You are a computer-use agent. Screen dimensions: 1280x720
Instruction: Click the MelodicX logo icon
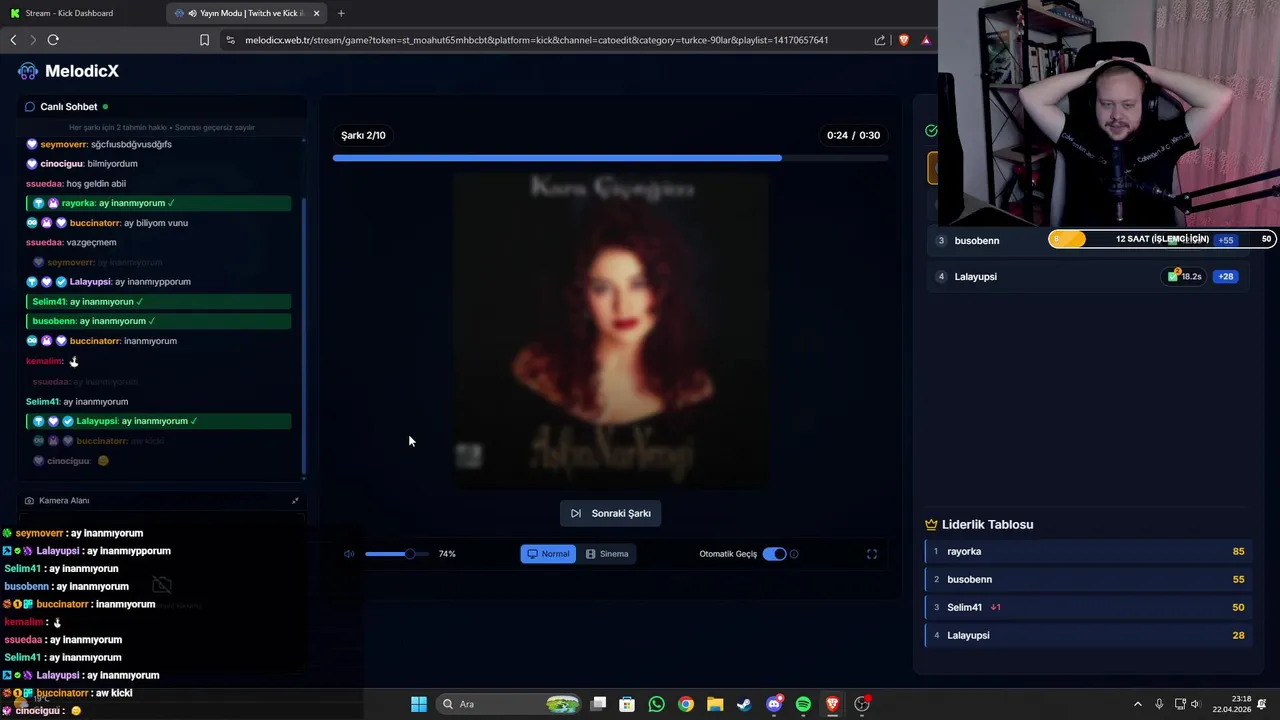28,71
